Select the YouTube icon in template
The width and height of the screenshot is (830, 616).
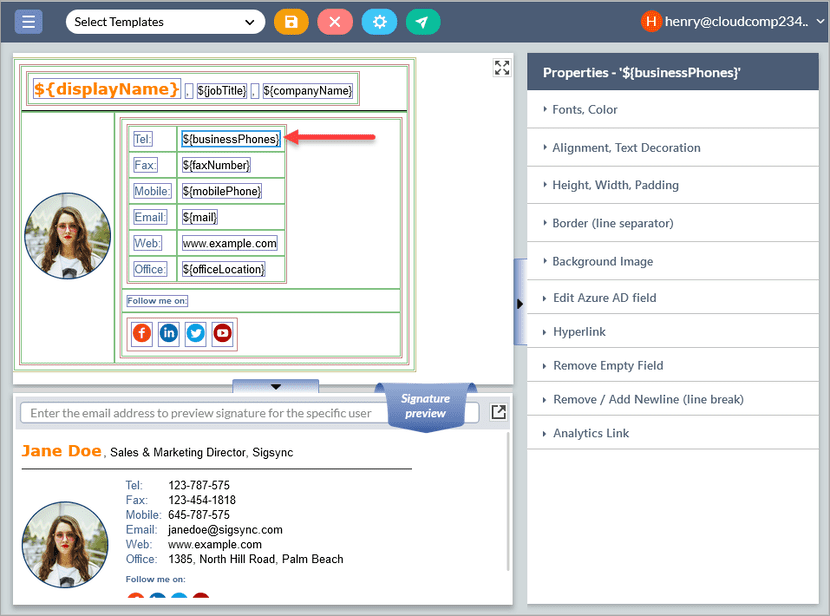(222, 333)
